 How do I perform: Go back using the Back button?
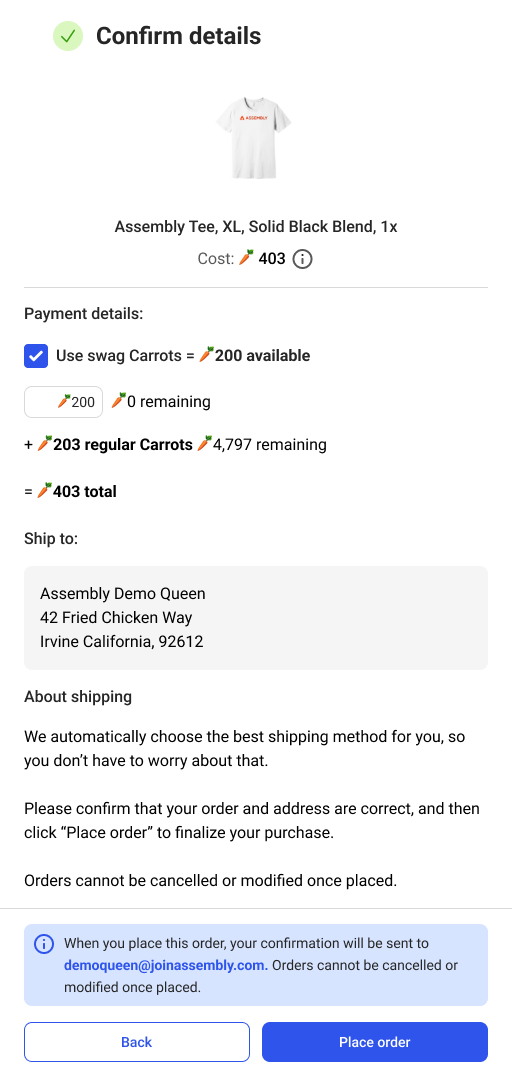point(137,1042)
